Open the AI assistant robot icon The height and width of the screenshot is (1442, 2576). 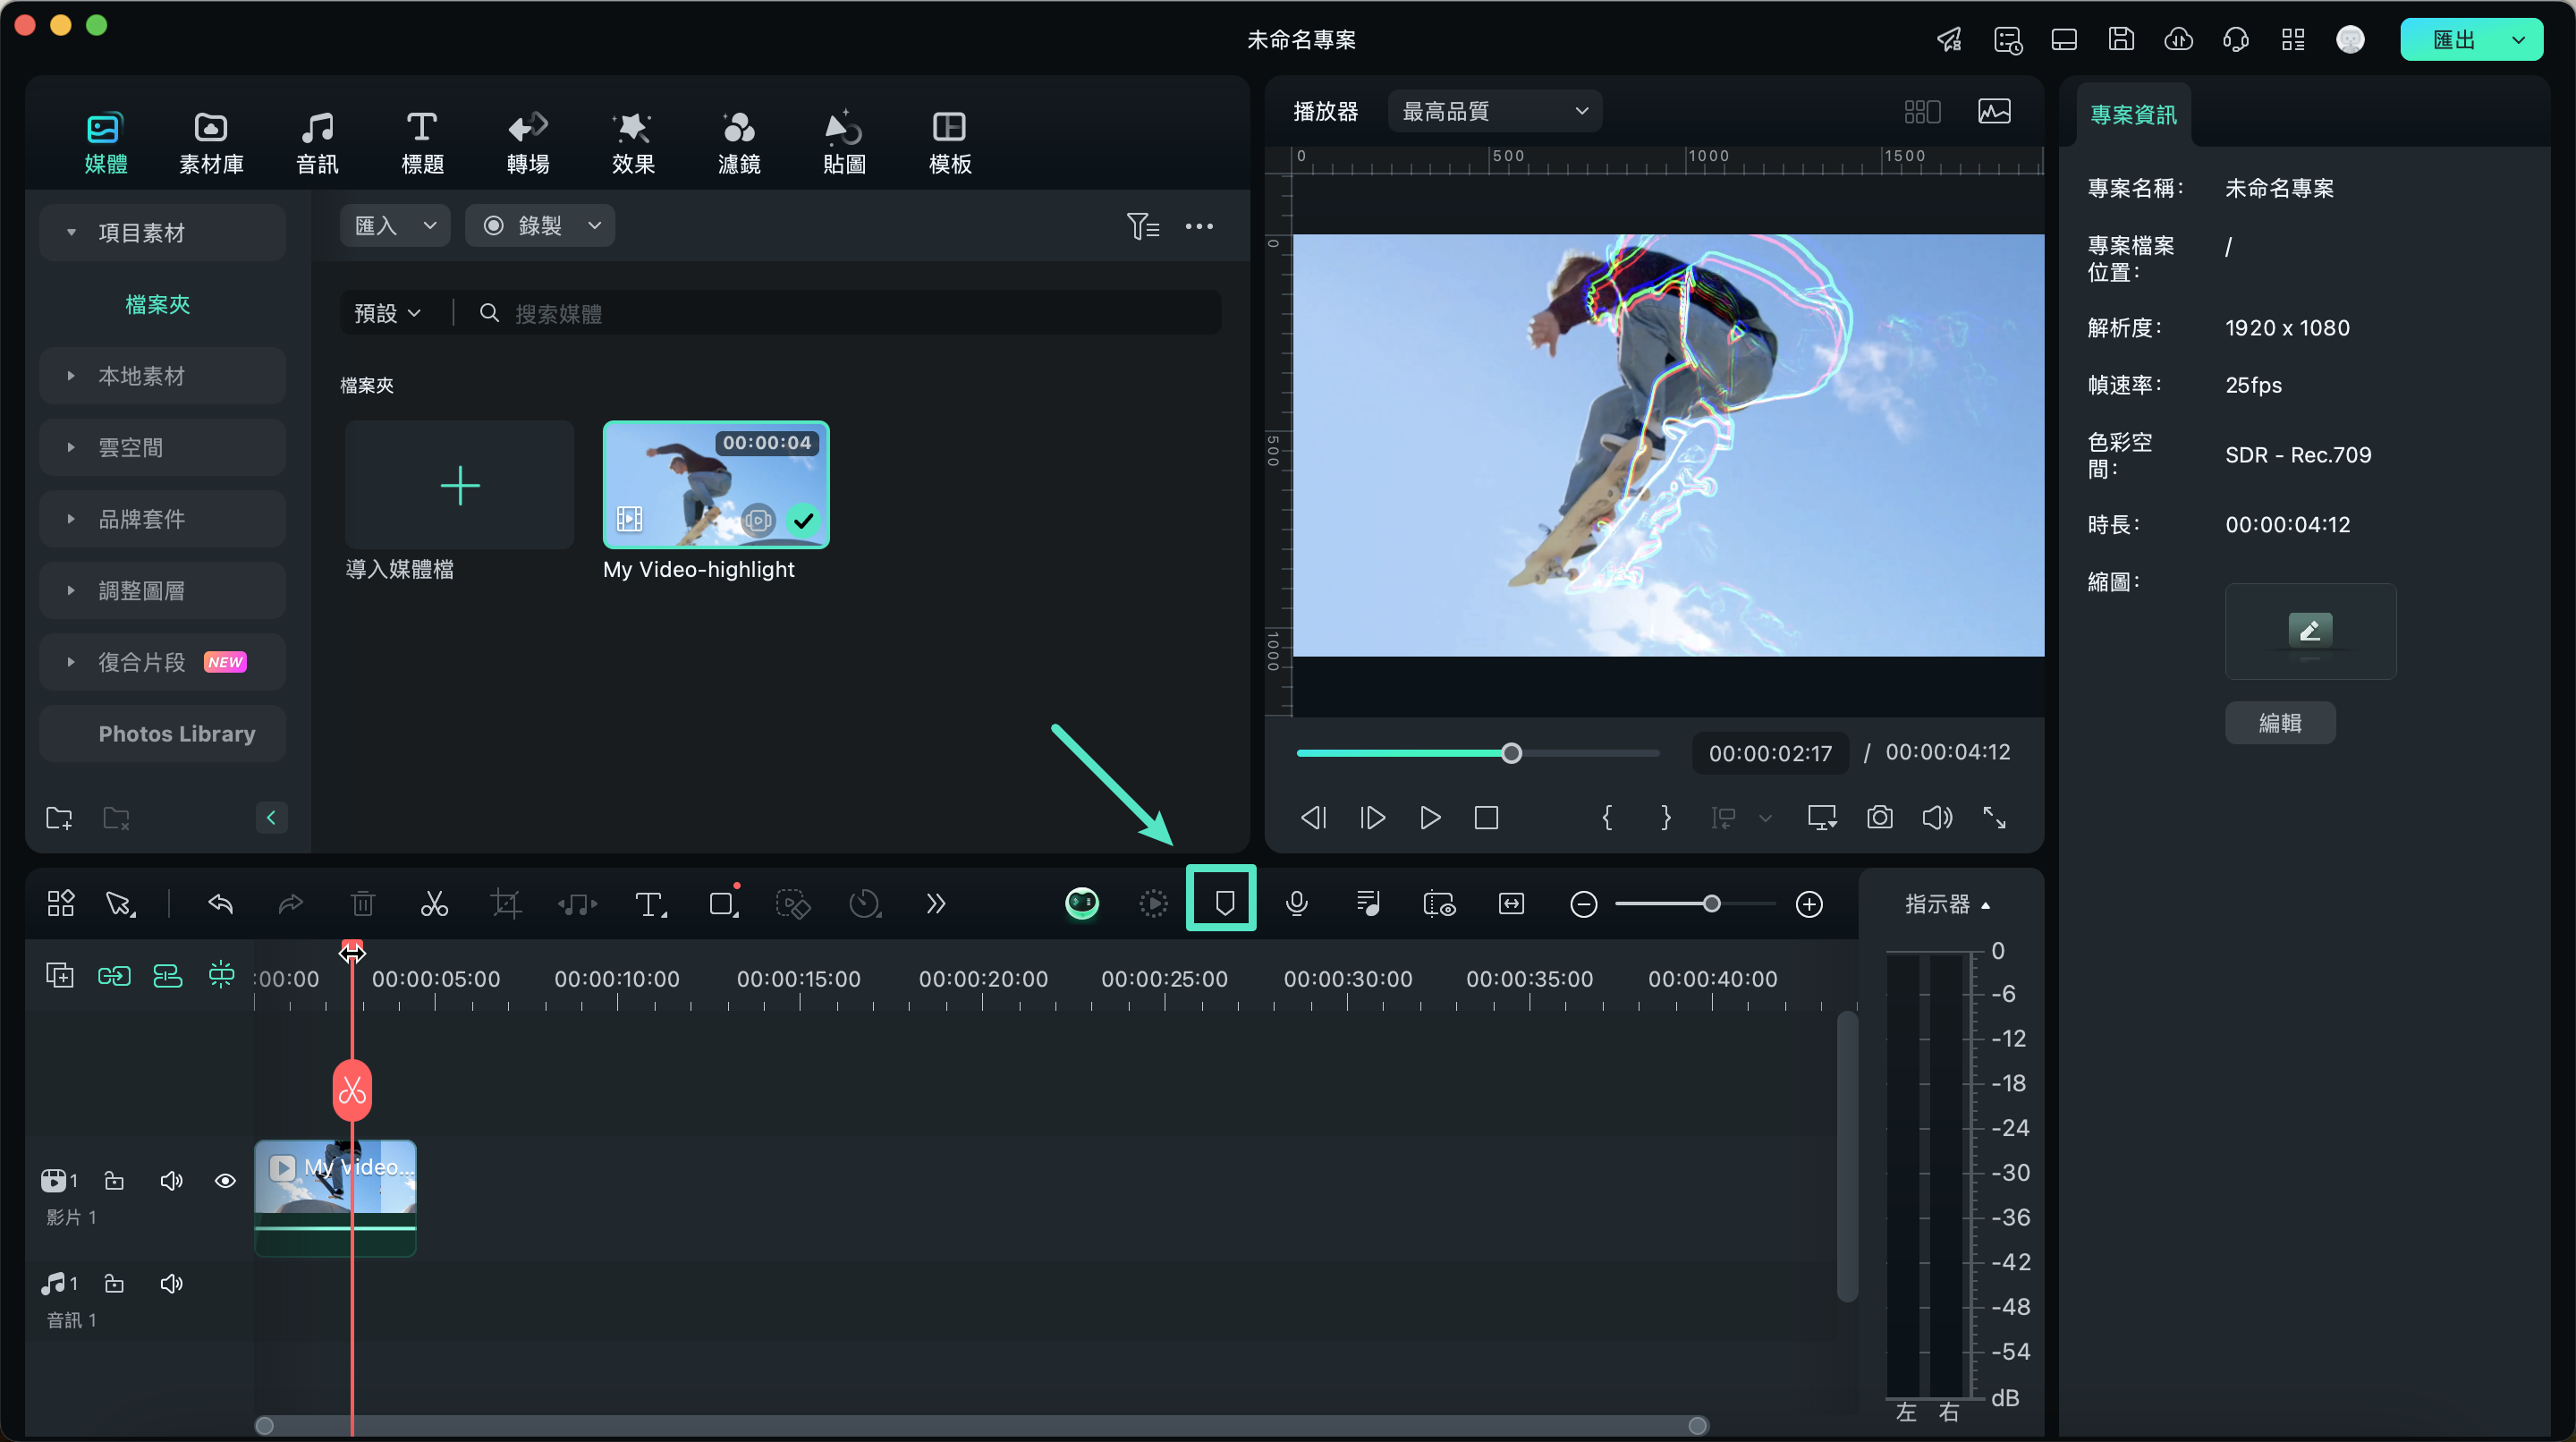1081,903
